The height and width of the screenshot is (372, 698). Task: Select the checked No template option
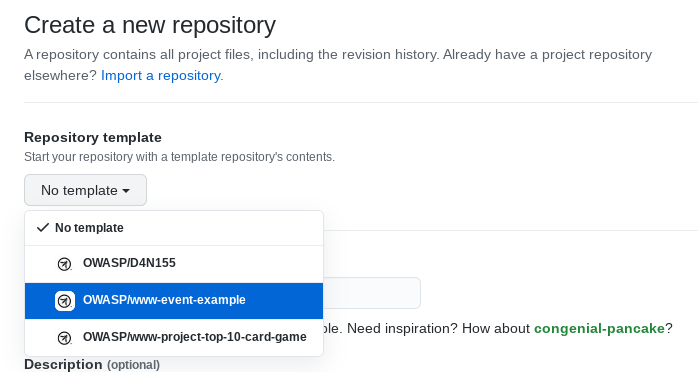[174, 228]
